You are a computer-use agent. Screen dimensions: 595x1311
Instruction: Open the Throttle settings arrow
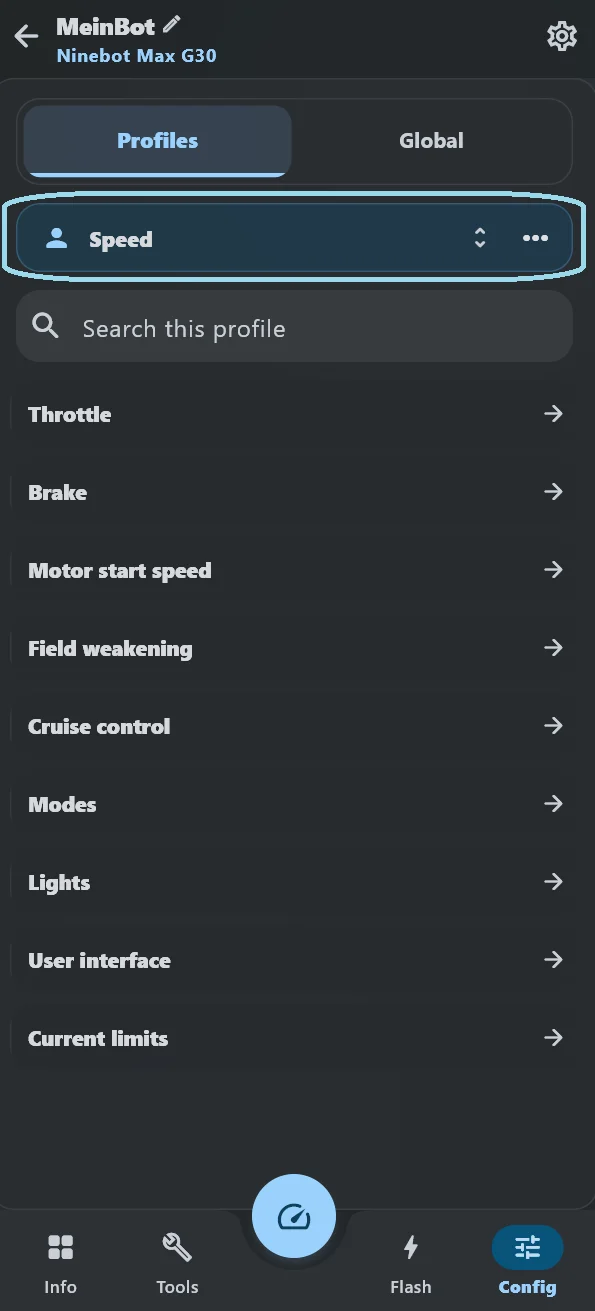click(x=553, y=414)
